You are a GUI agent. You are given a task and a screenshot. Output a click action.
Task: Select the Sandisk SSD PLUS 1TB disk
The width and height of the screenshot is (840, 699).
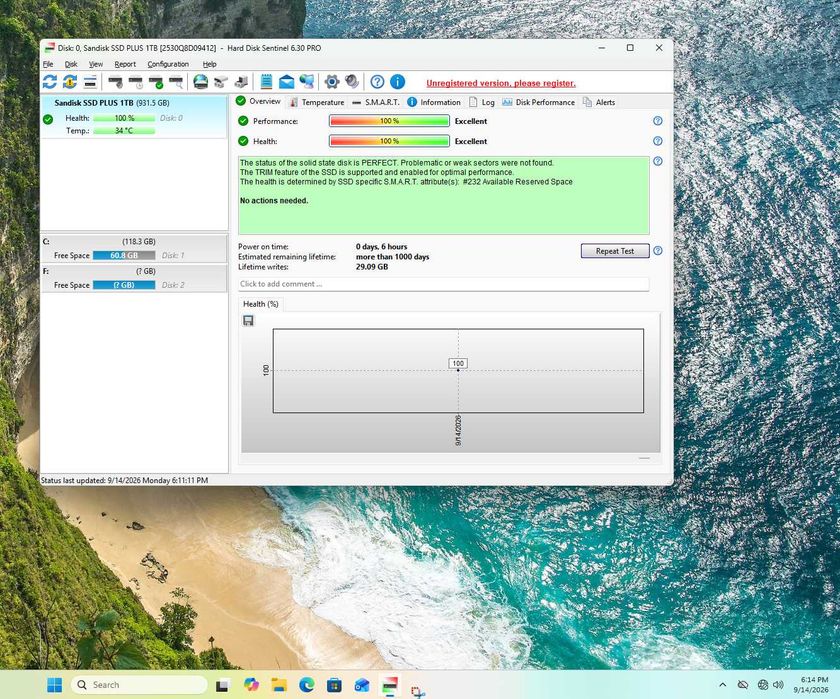pyautogui.click(x=134, y=117)
